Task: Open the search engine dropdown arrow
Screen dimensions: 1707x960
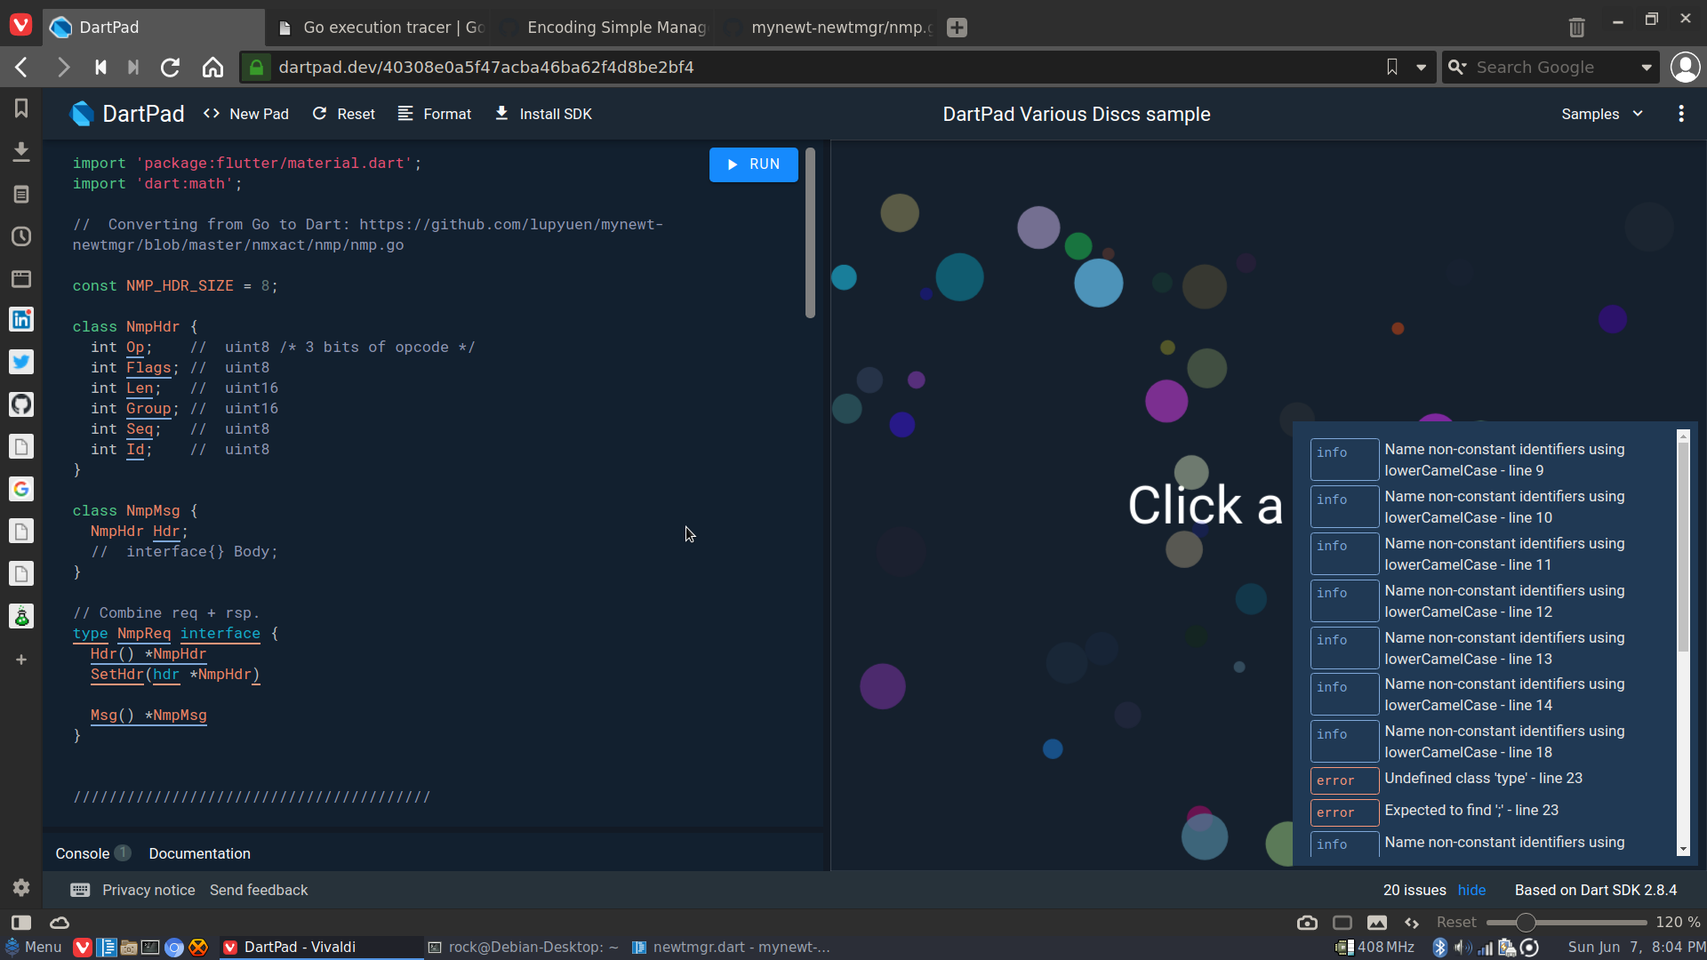Action: coord(1646,67)
